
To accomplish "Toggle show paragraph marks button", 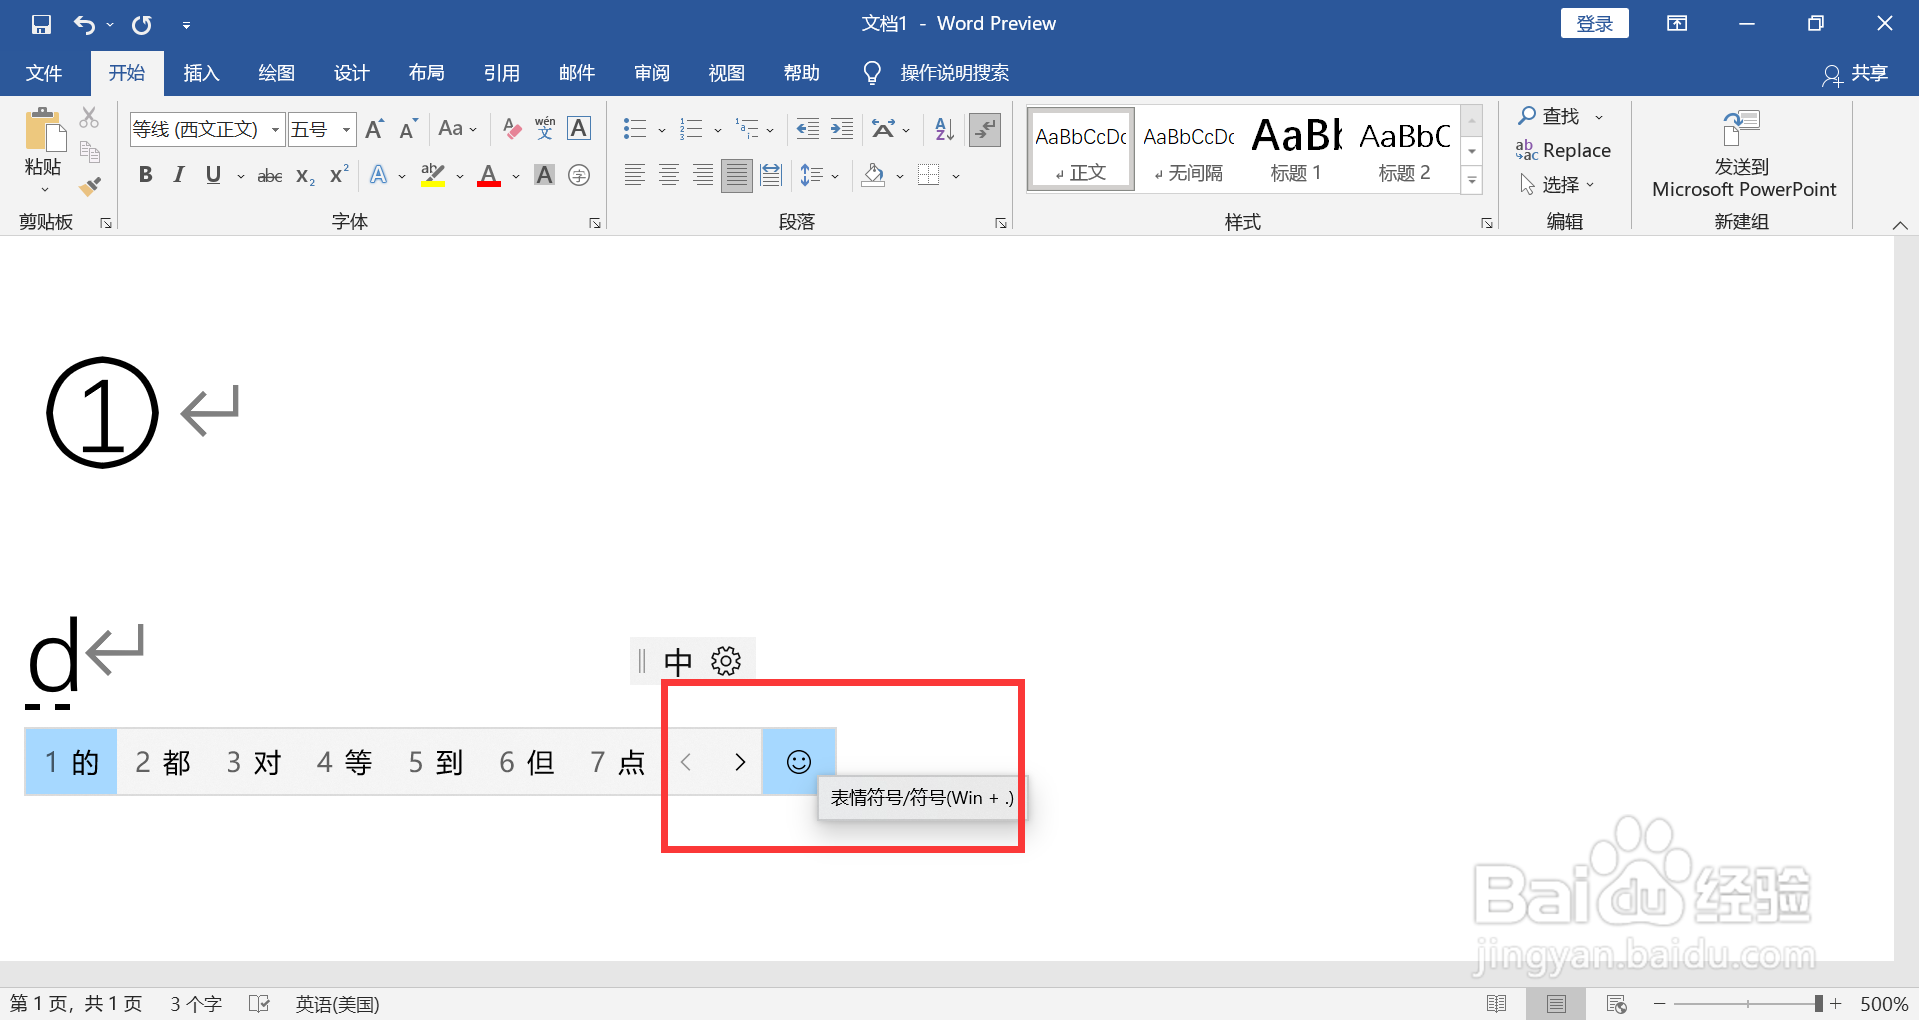I will click(985, 129).
